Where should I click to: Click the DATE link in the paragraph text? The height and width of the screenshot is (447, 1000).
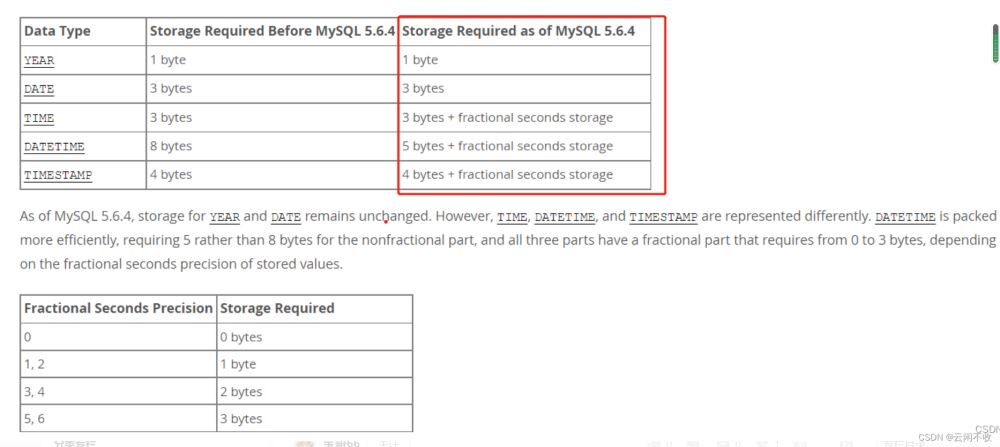286,216
